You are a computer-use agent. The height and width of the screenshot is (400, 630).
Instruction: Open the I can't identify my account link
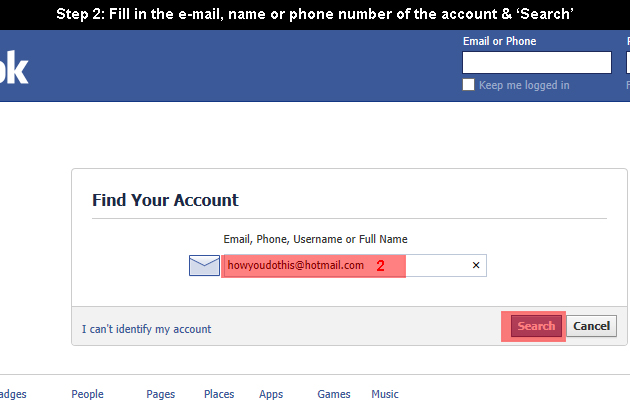point(146,329)
